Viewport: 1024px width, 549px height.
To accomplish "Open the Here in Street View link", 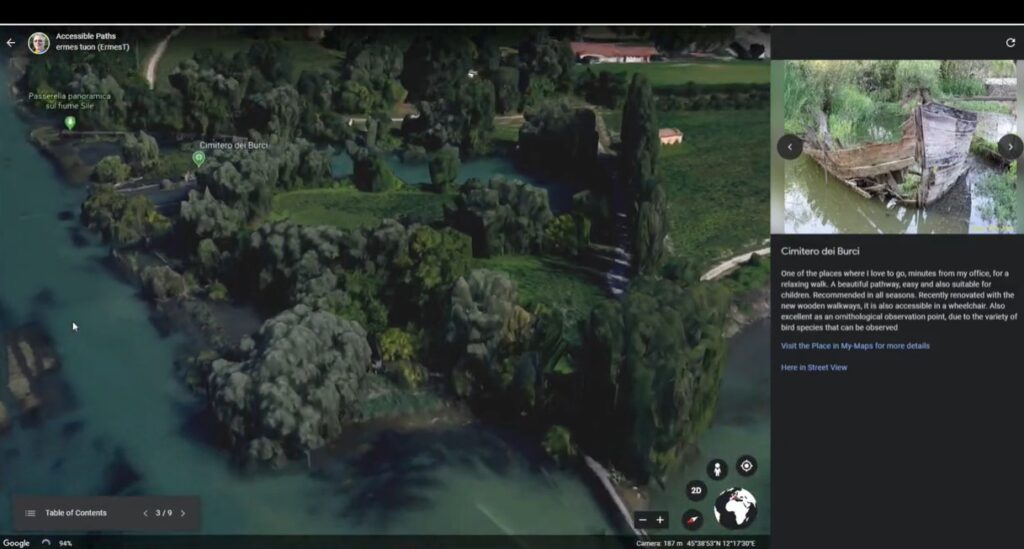I will pyautogui.click(x=814, y=368).
